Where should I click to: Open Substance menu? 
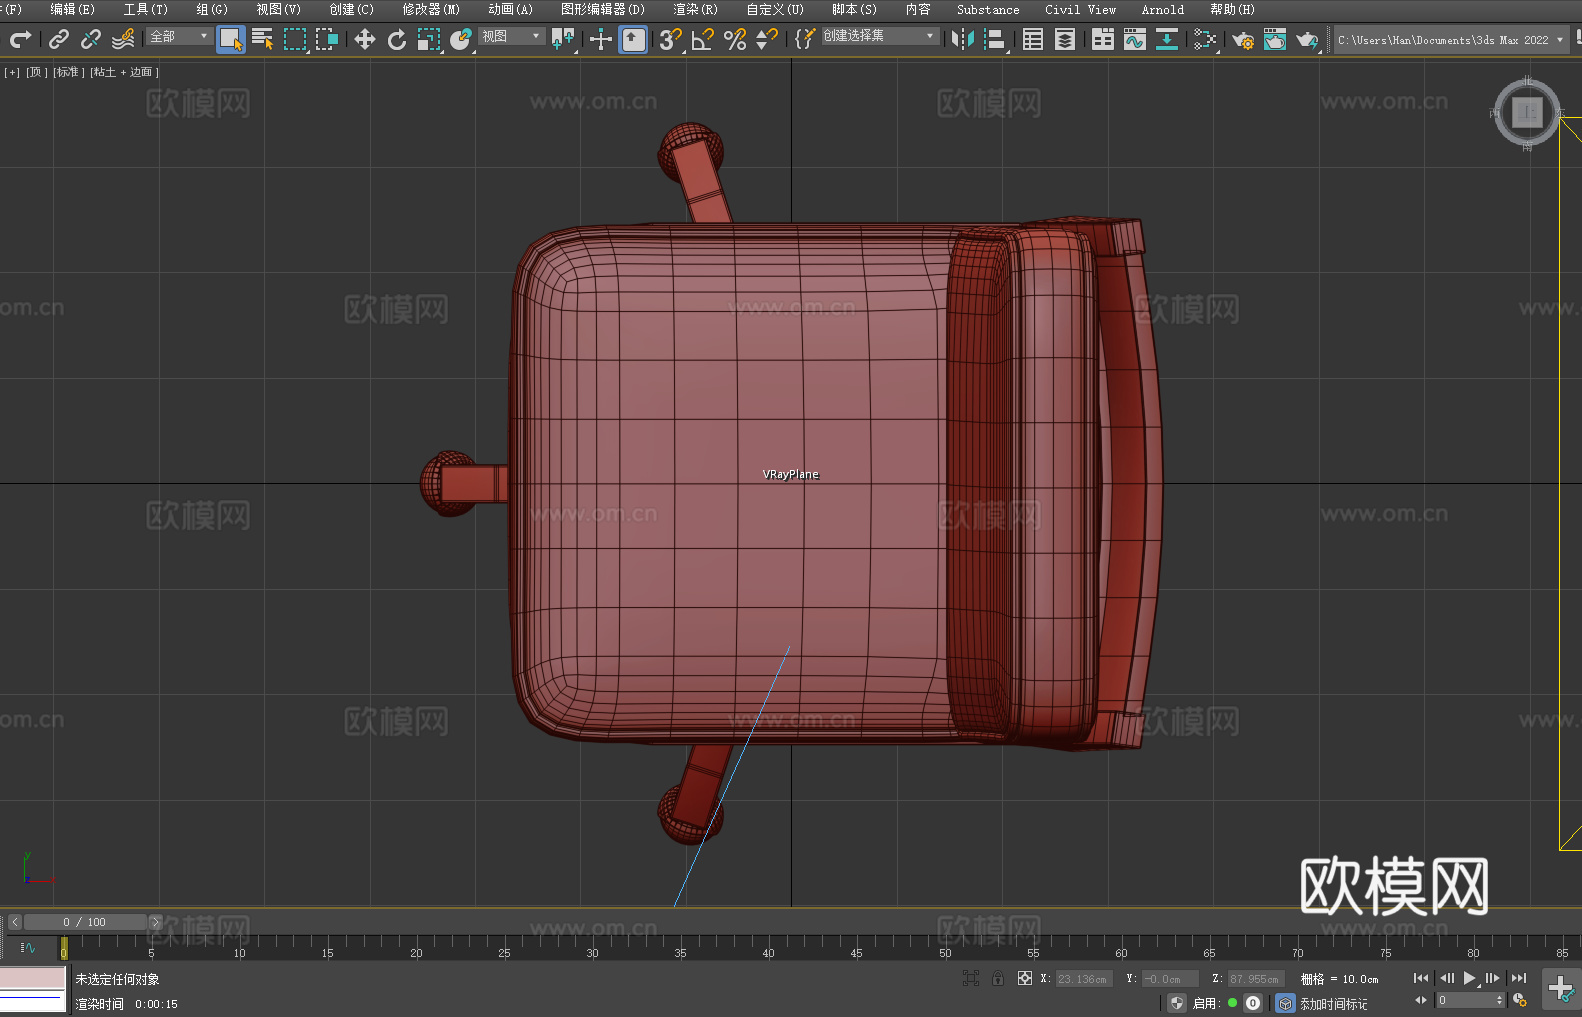point(988,9)
